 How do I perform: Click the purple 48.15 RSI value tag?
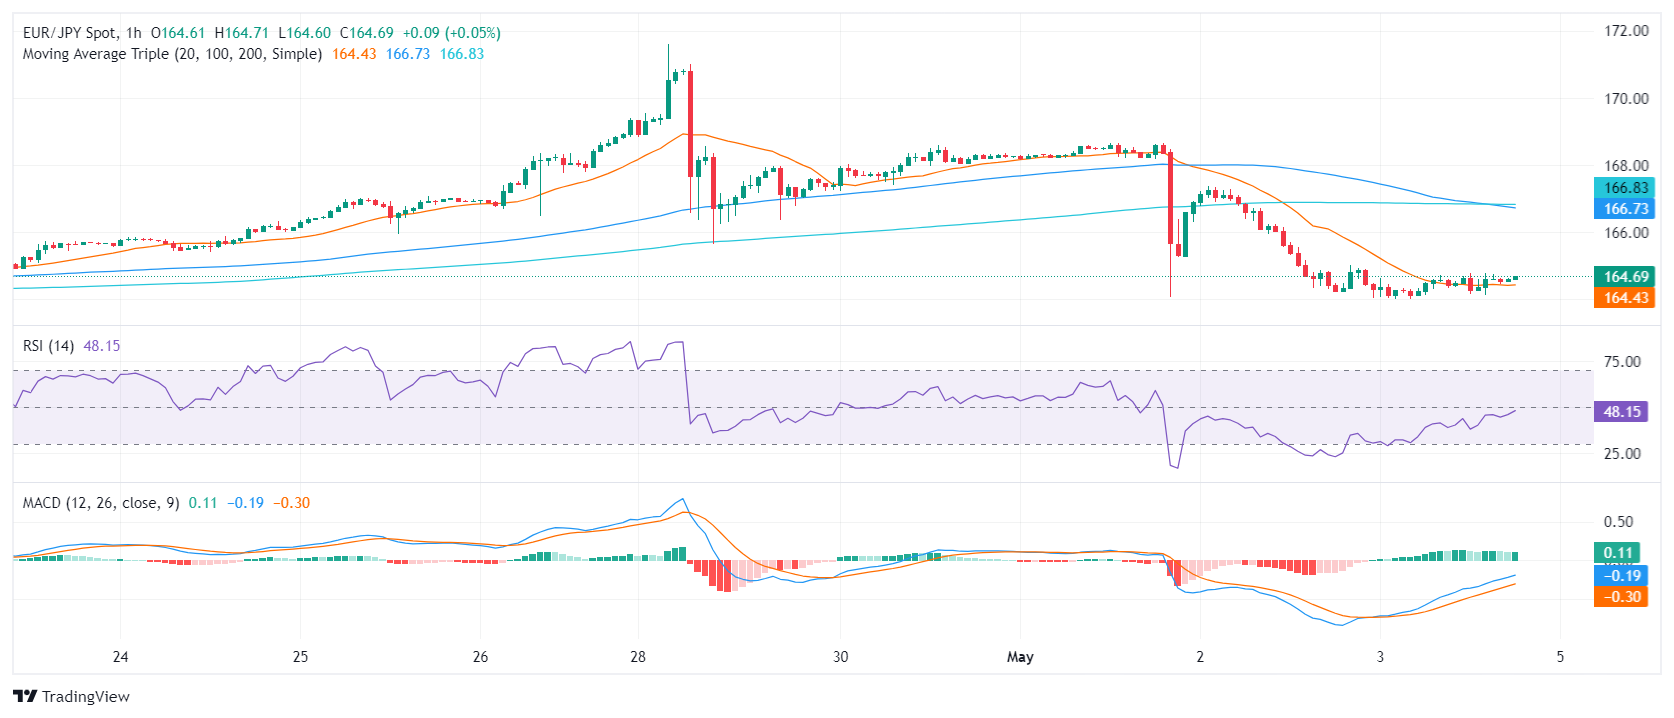click(x=1621, y=412)
